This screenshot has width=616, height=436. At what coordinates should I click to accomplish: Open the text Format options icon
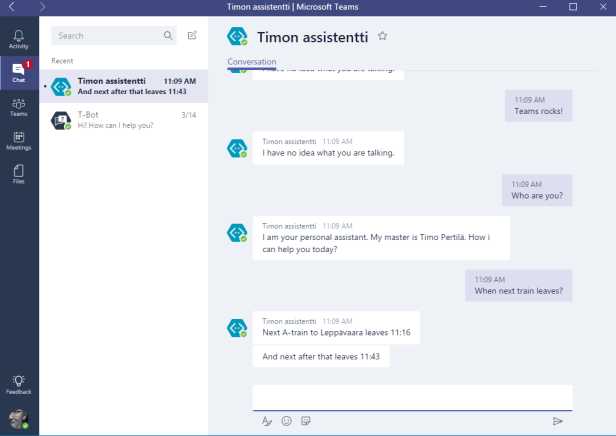click(x=267, y=421)
